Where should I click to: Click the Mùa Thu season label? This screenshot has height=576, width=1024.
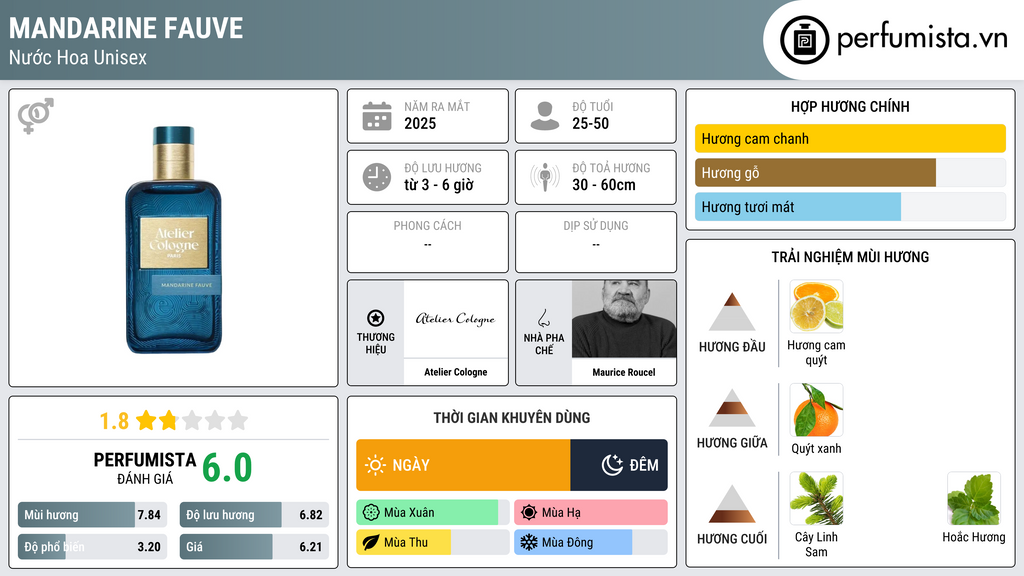pos(406,542)
